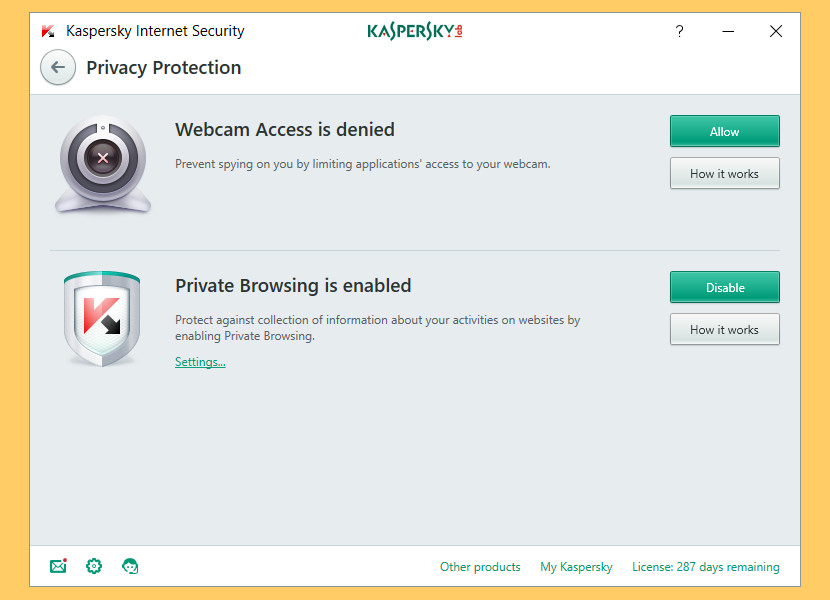830x600 pixels.
Task: Open the Other products link
Action: coord(480,567)
